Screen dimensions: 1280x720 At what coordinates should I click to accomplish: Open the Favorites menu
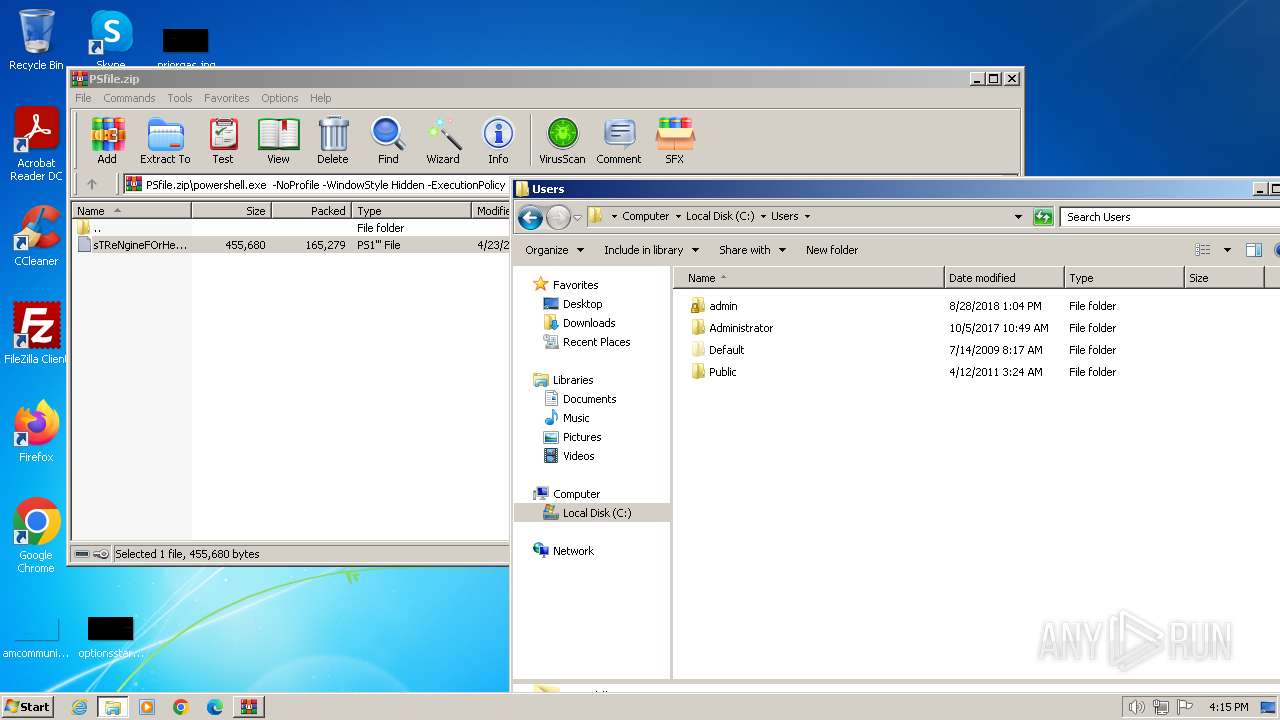227,98
